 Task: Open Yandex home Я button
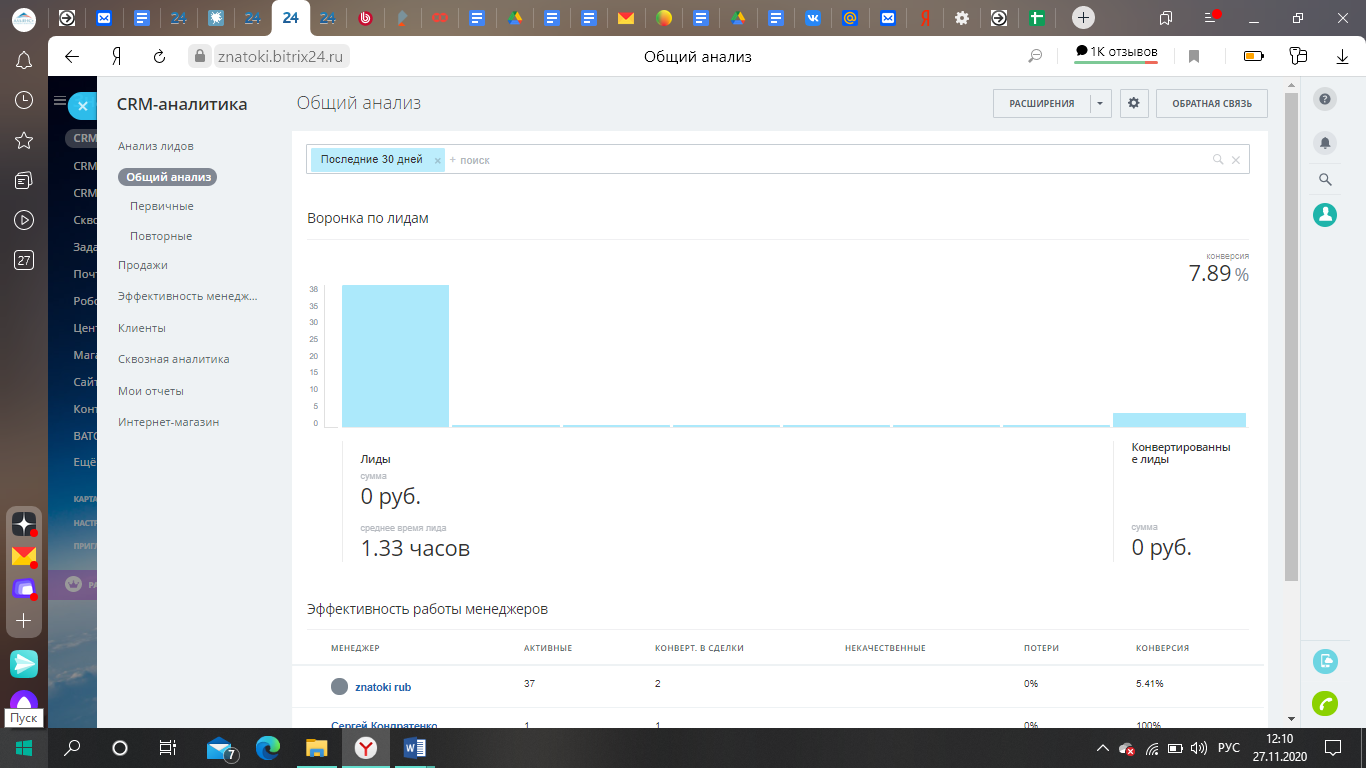pyautogui.click(x=116, y=57)
